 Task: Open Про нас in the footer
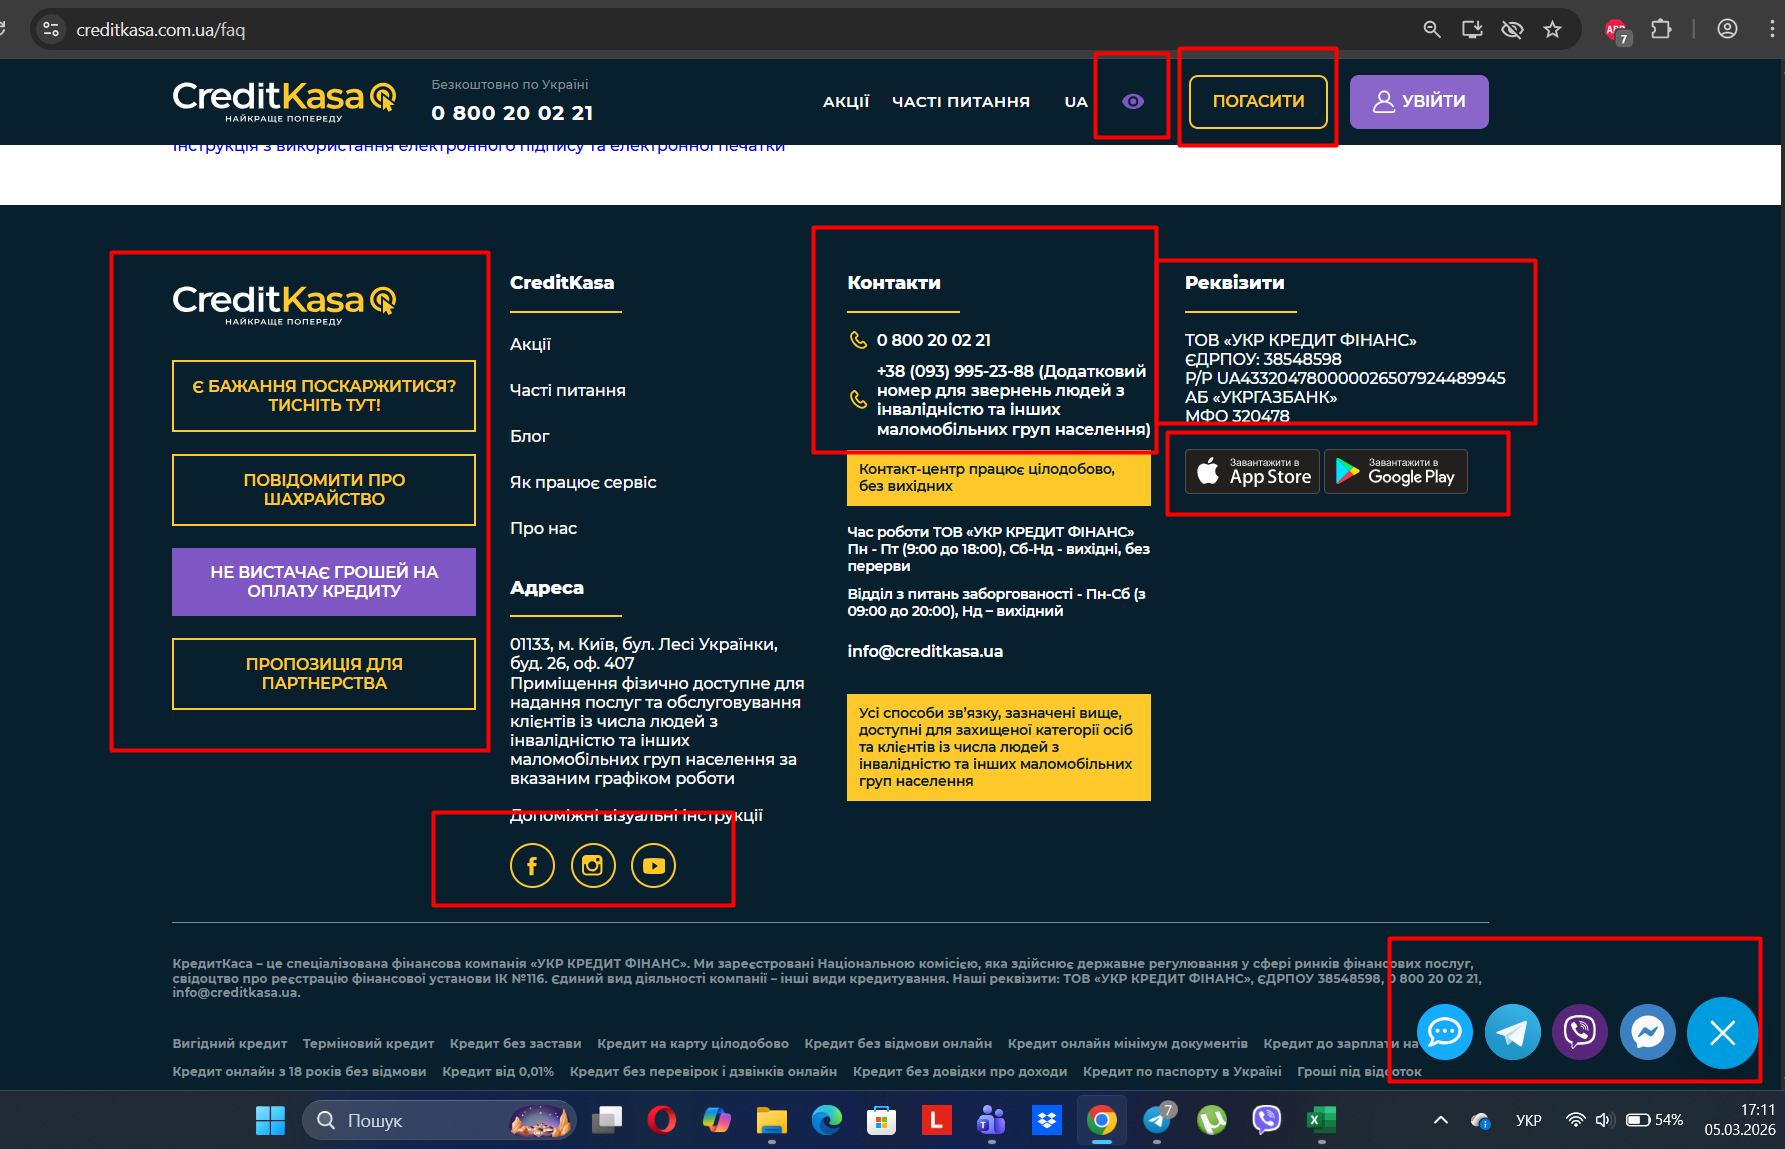pyautogui.click(x=543, y=528)
